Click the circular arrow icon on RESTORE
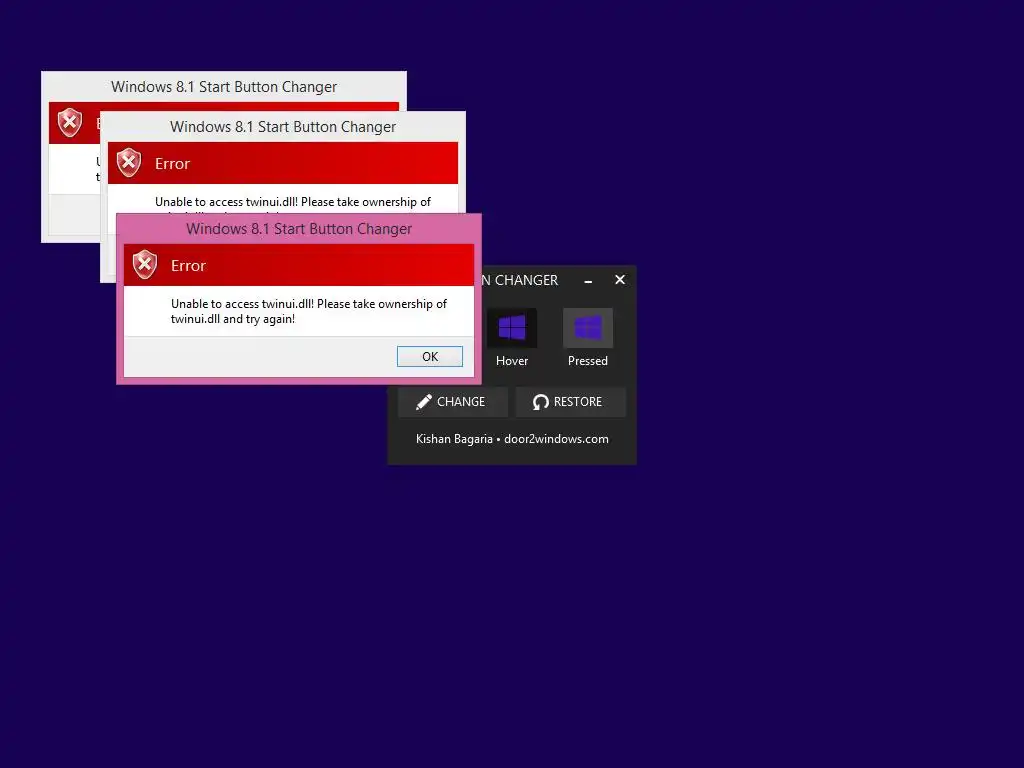Screen dimensions: 1024x768 (540, 402)
